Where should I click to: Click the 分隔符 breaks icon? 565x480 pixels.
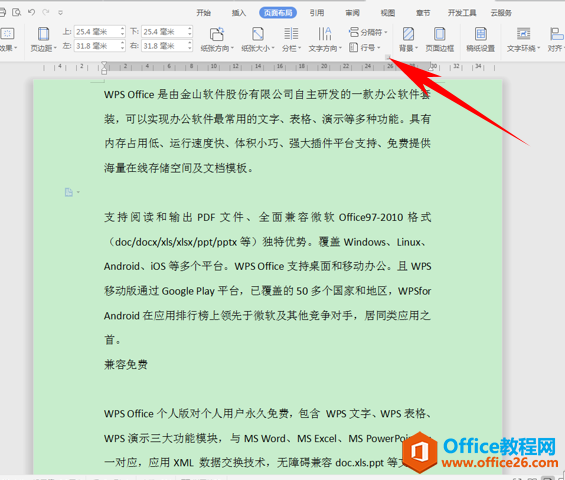click(x=354, y=32)
